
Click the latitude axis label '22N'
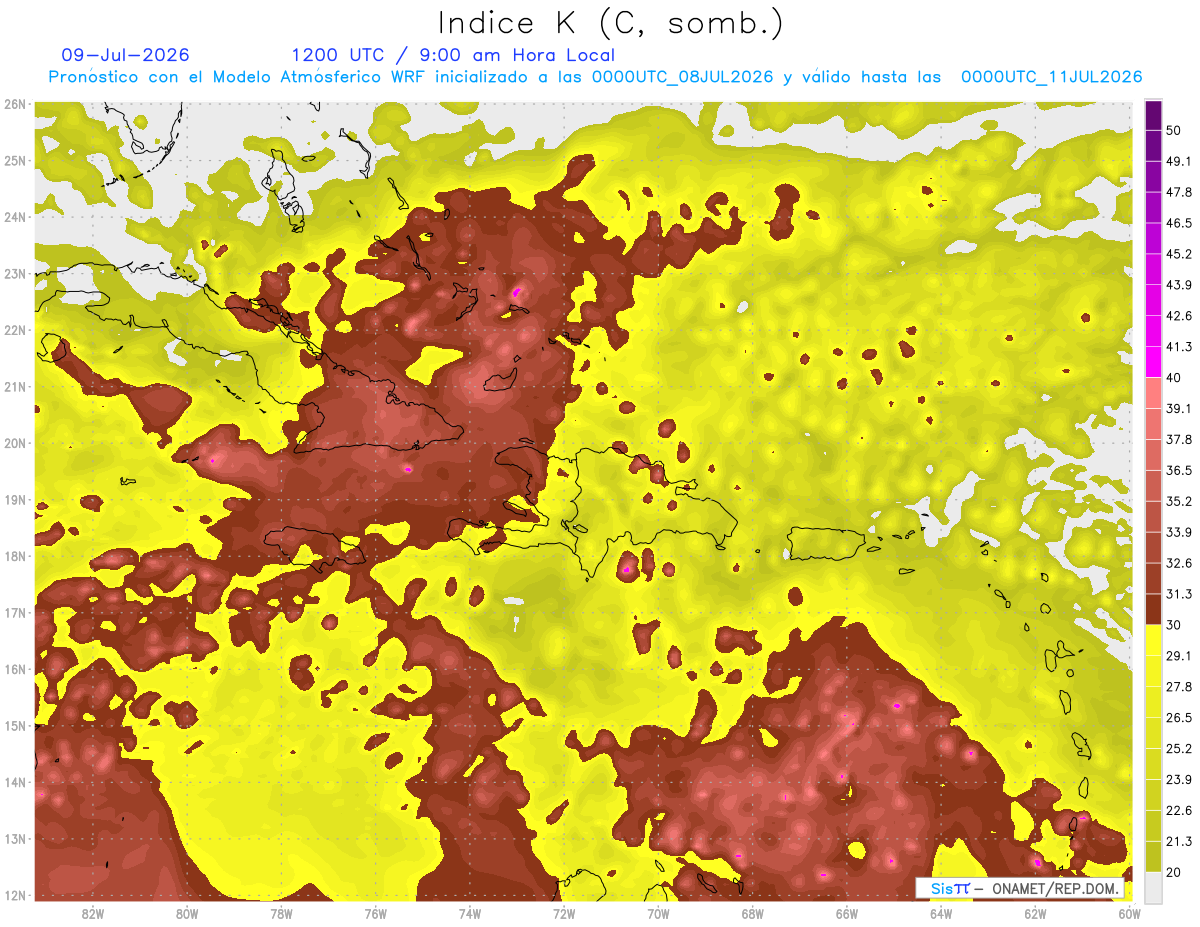15,330
